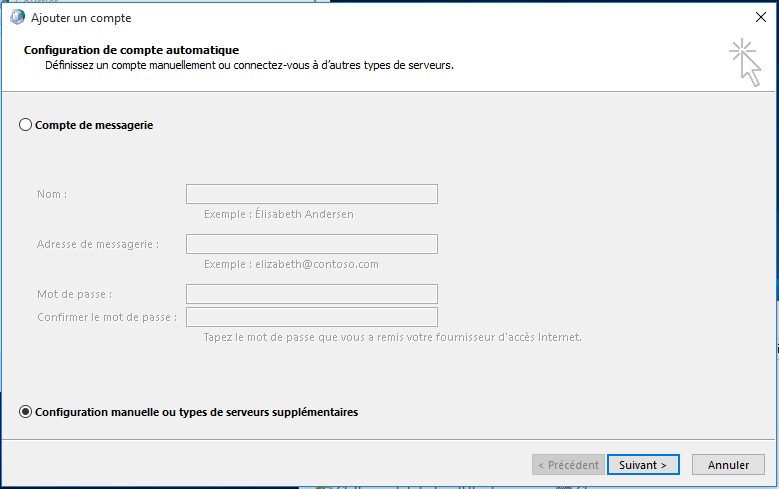
Task: Click the Adresse de messagerie label
Action: pos(98,244)
